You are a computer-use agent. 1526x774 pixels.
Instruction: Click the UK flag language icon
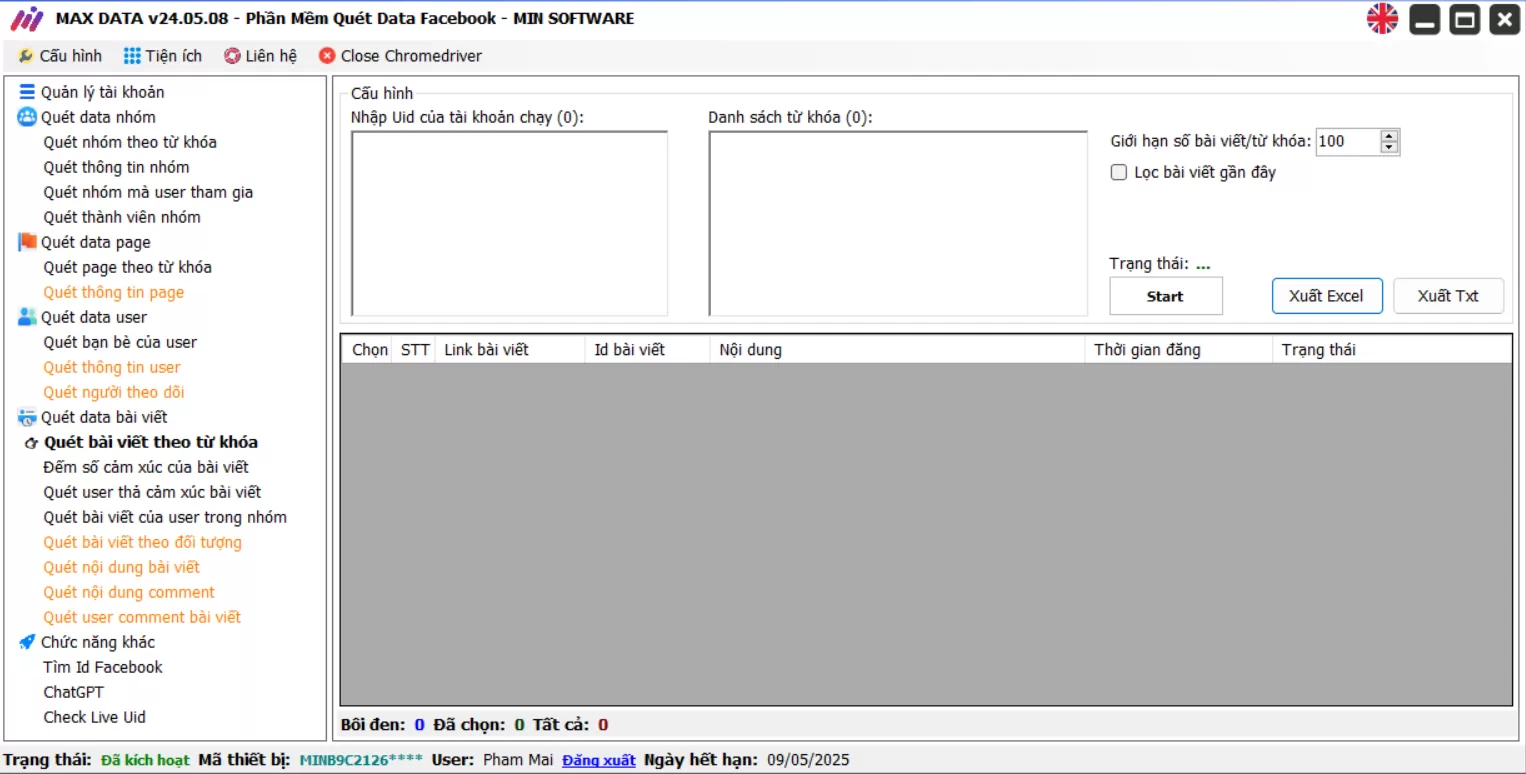[x=1382, y=19]
